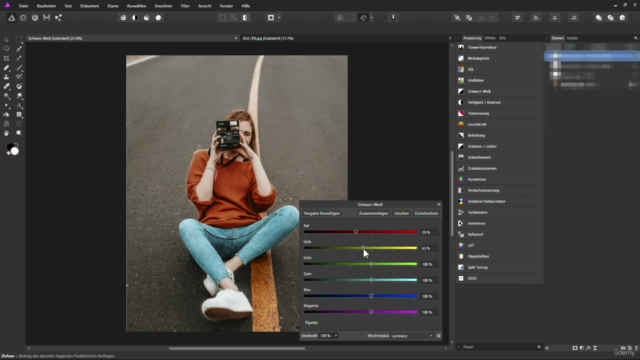Click the foreground/background colour swatch
640x360 pixels.
(x=13, y=149)
